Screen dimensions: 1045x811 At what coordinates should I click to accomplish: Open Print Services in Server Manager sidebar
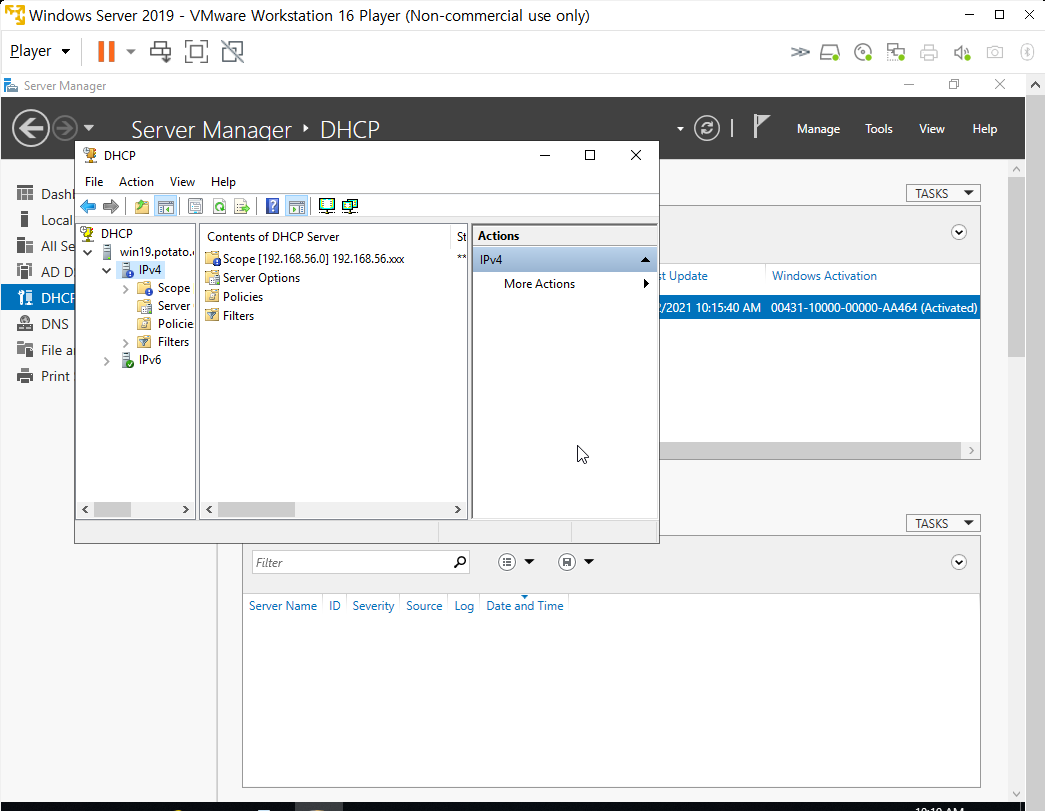(x=45, y=376)
